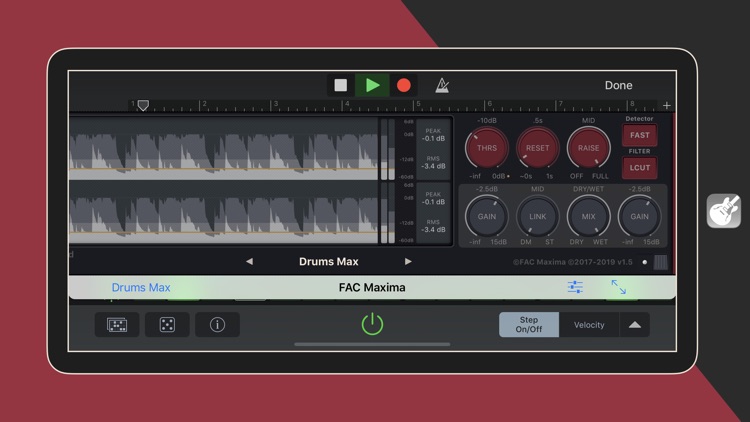The height and width of the screenshot is (422, 750).
Task: Start recording with the red record button
Action: [404, 85]
